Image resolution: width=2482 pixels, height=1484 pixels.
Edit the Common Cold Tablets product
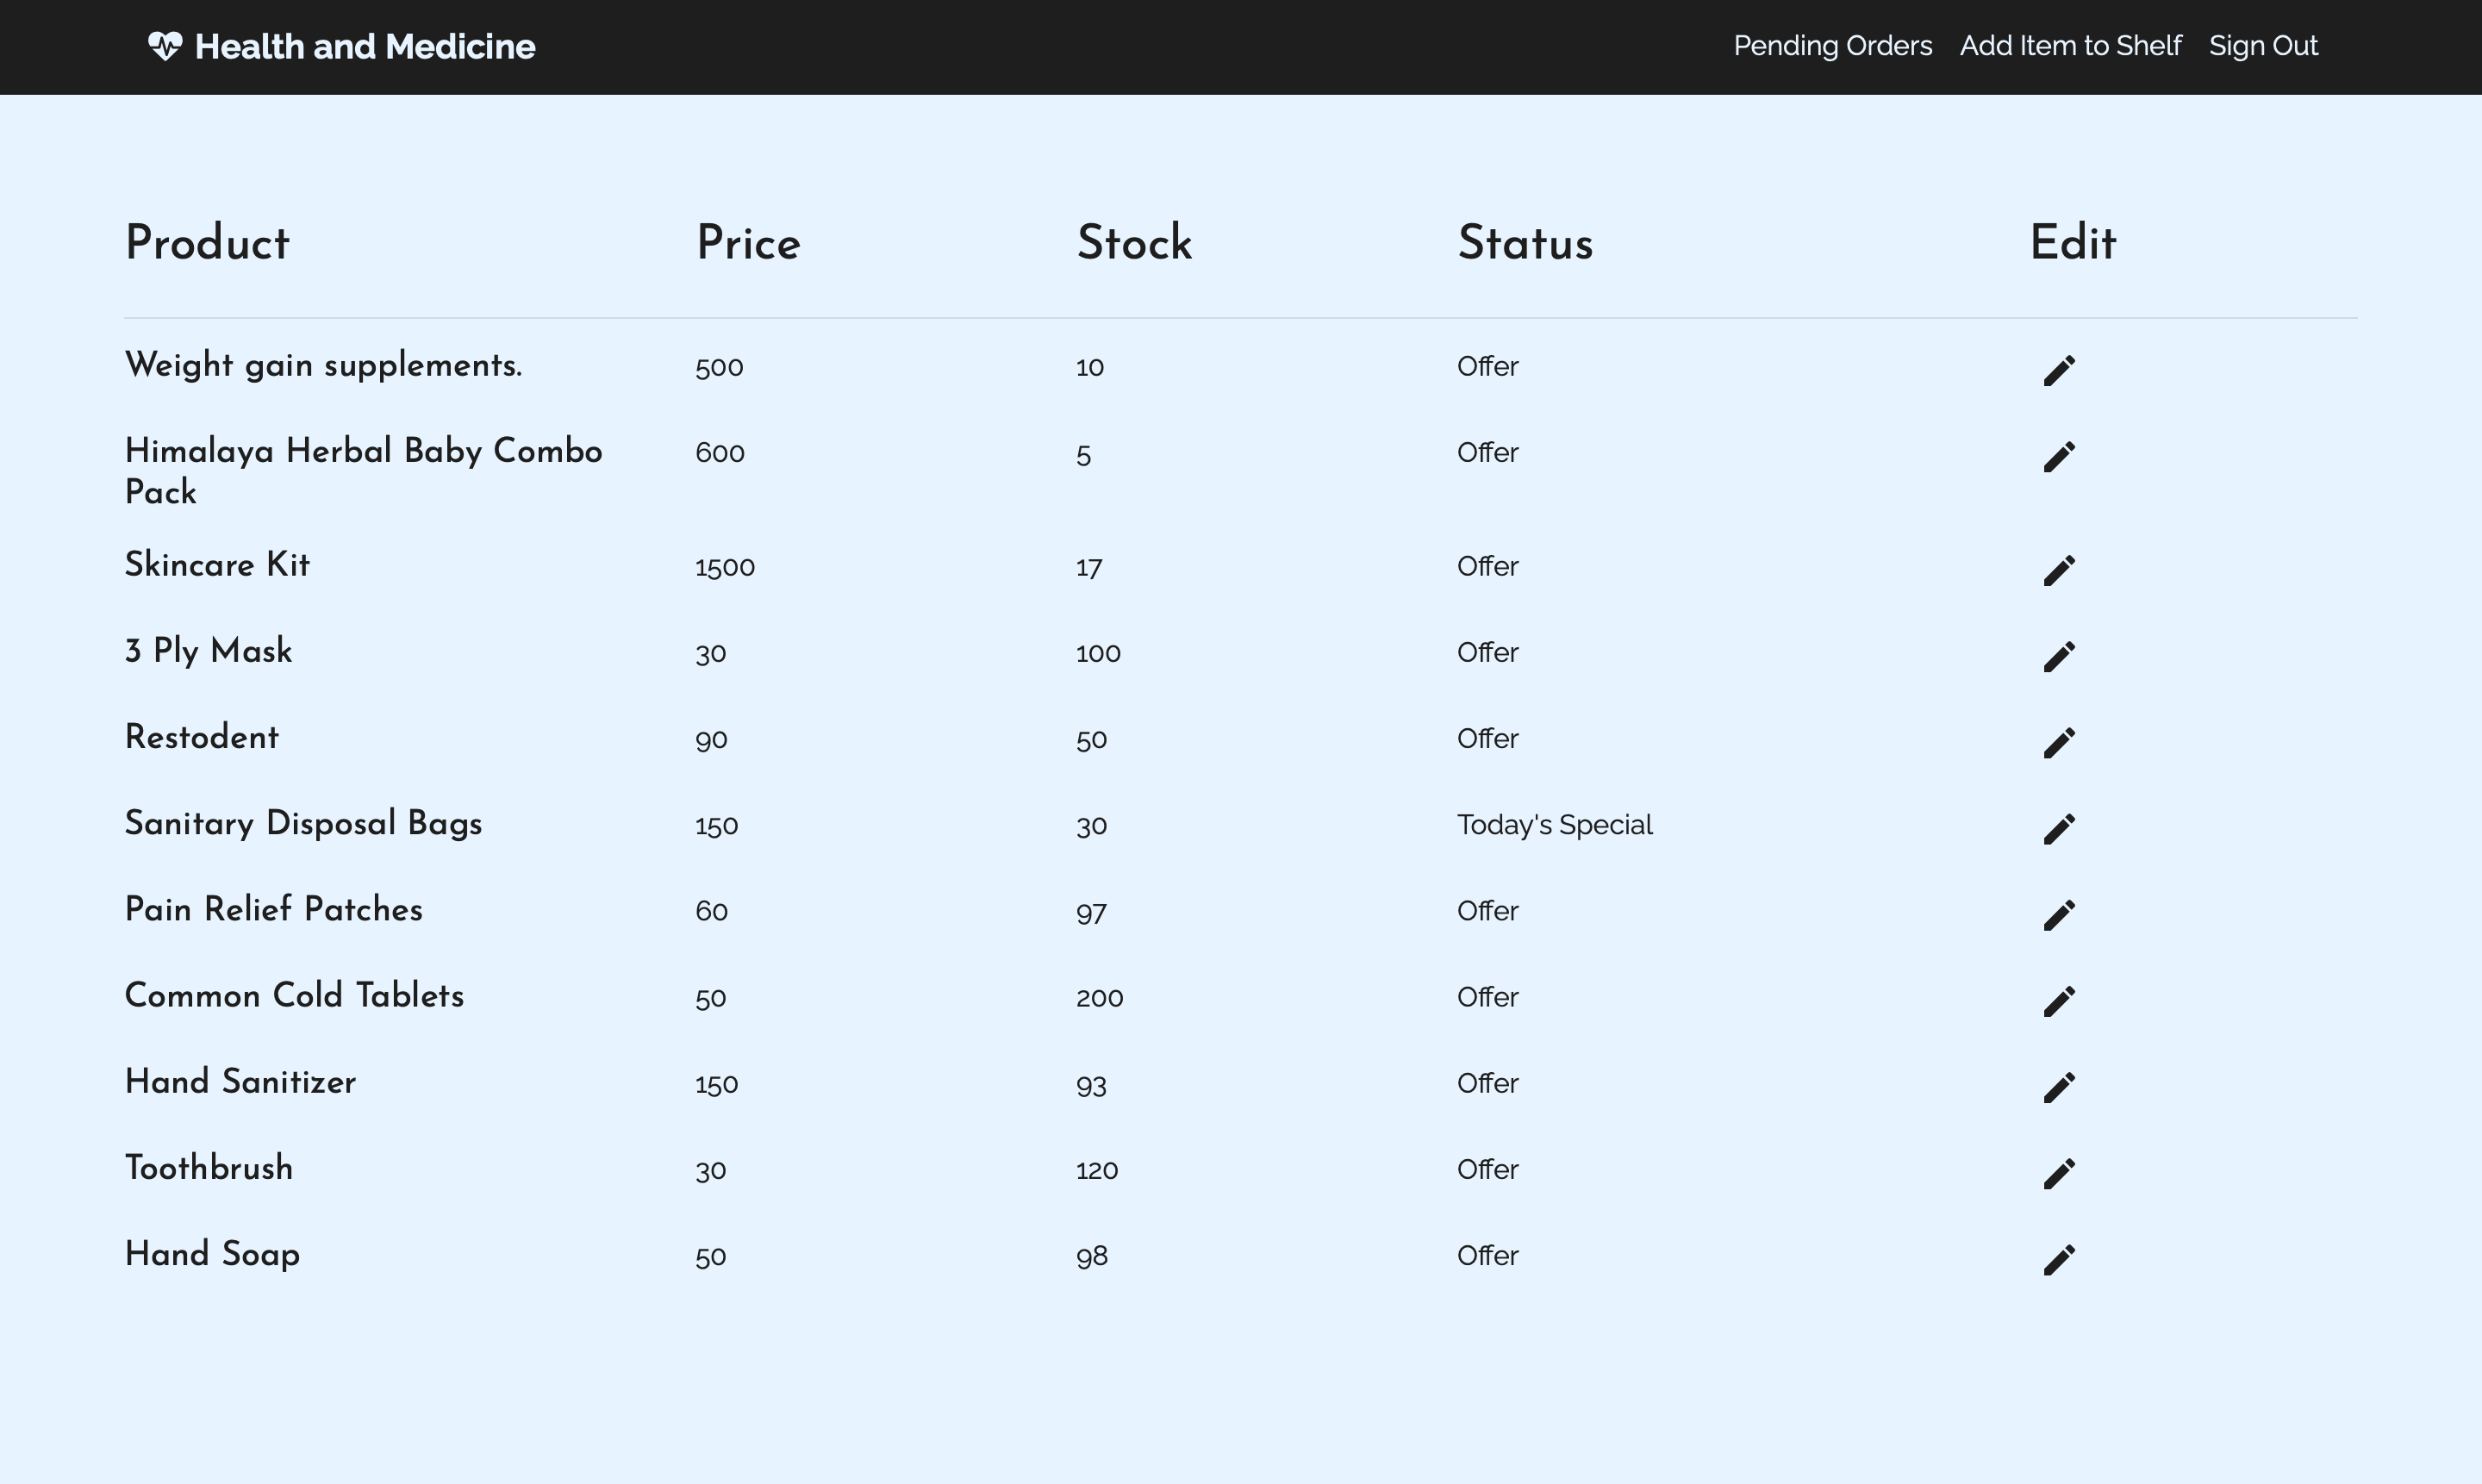[2059, 1001]
